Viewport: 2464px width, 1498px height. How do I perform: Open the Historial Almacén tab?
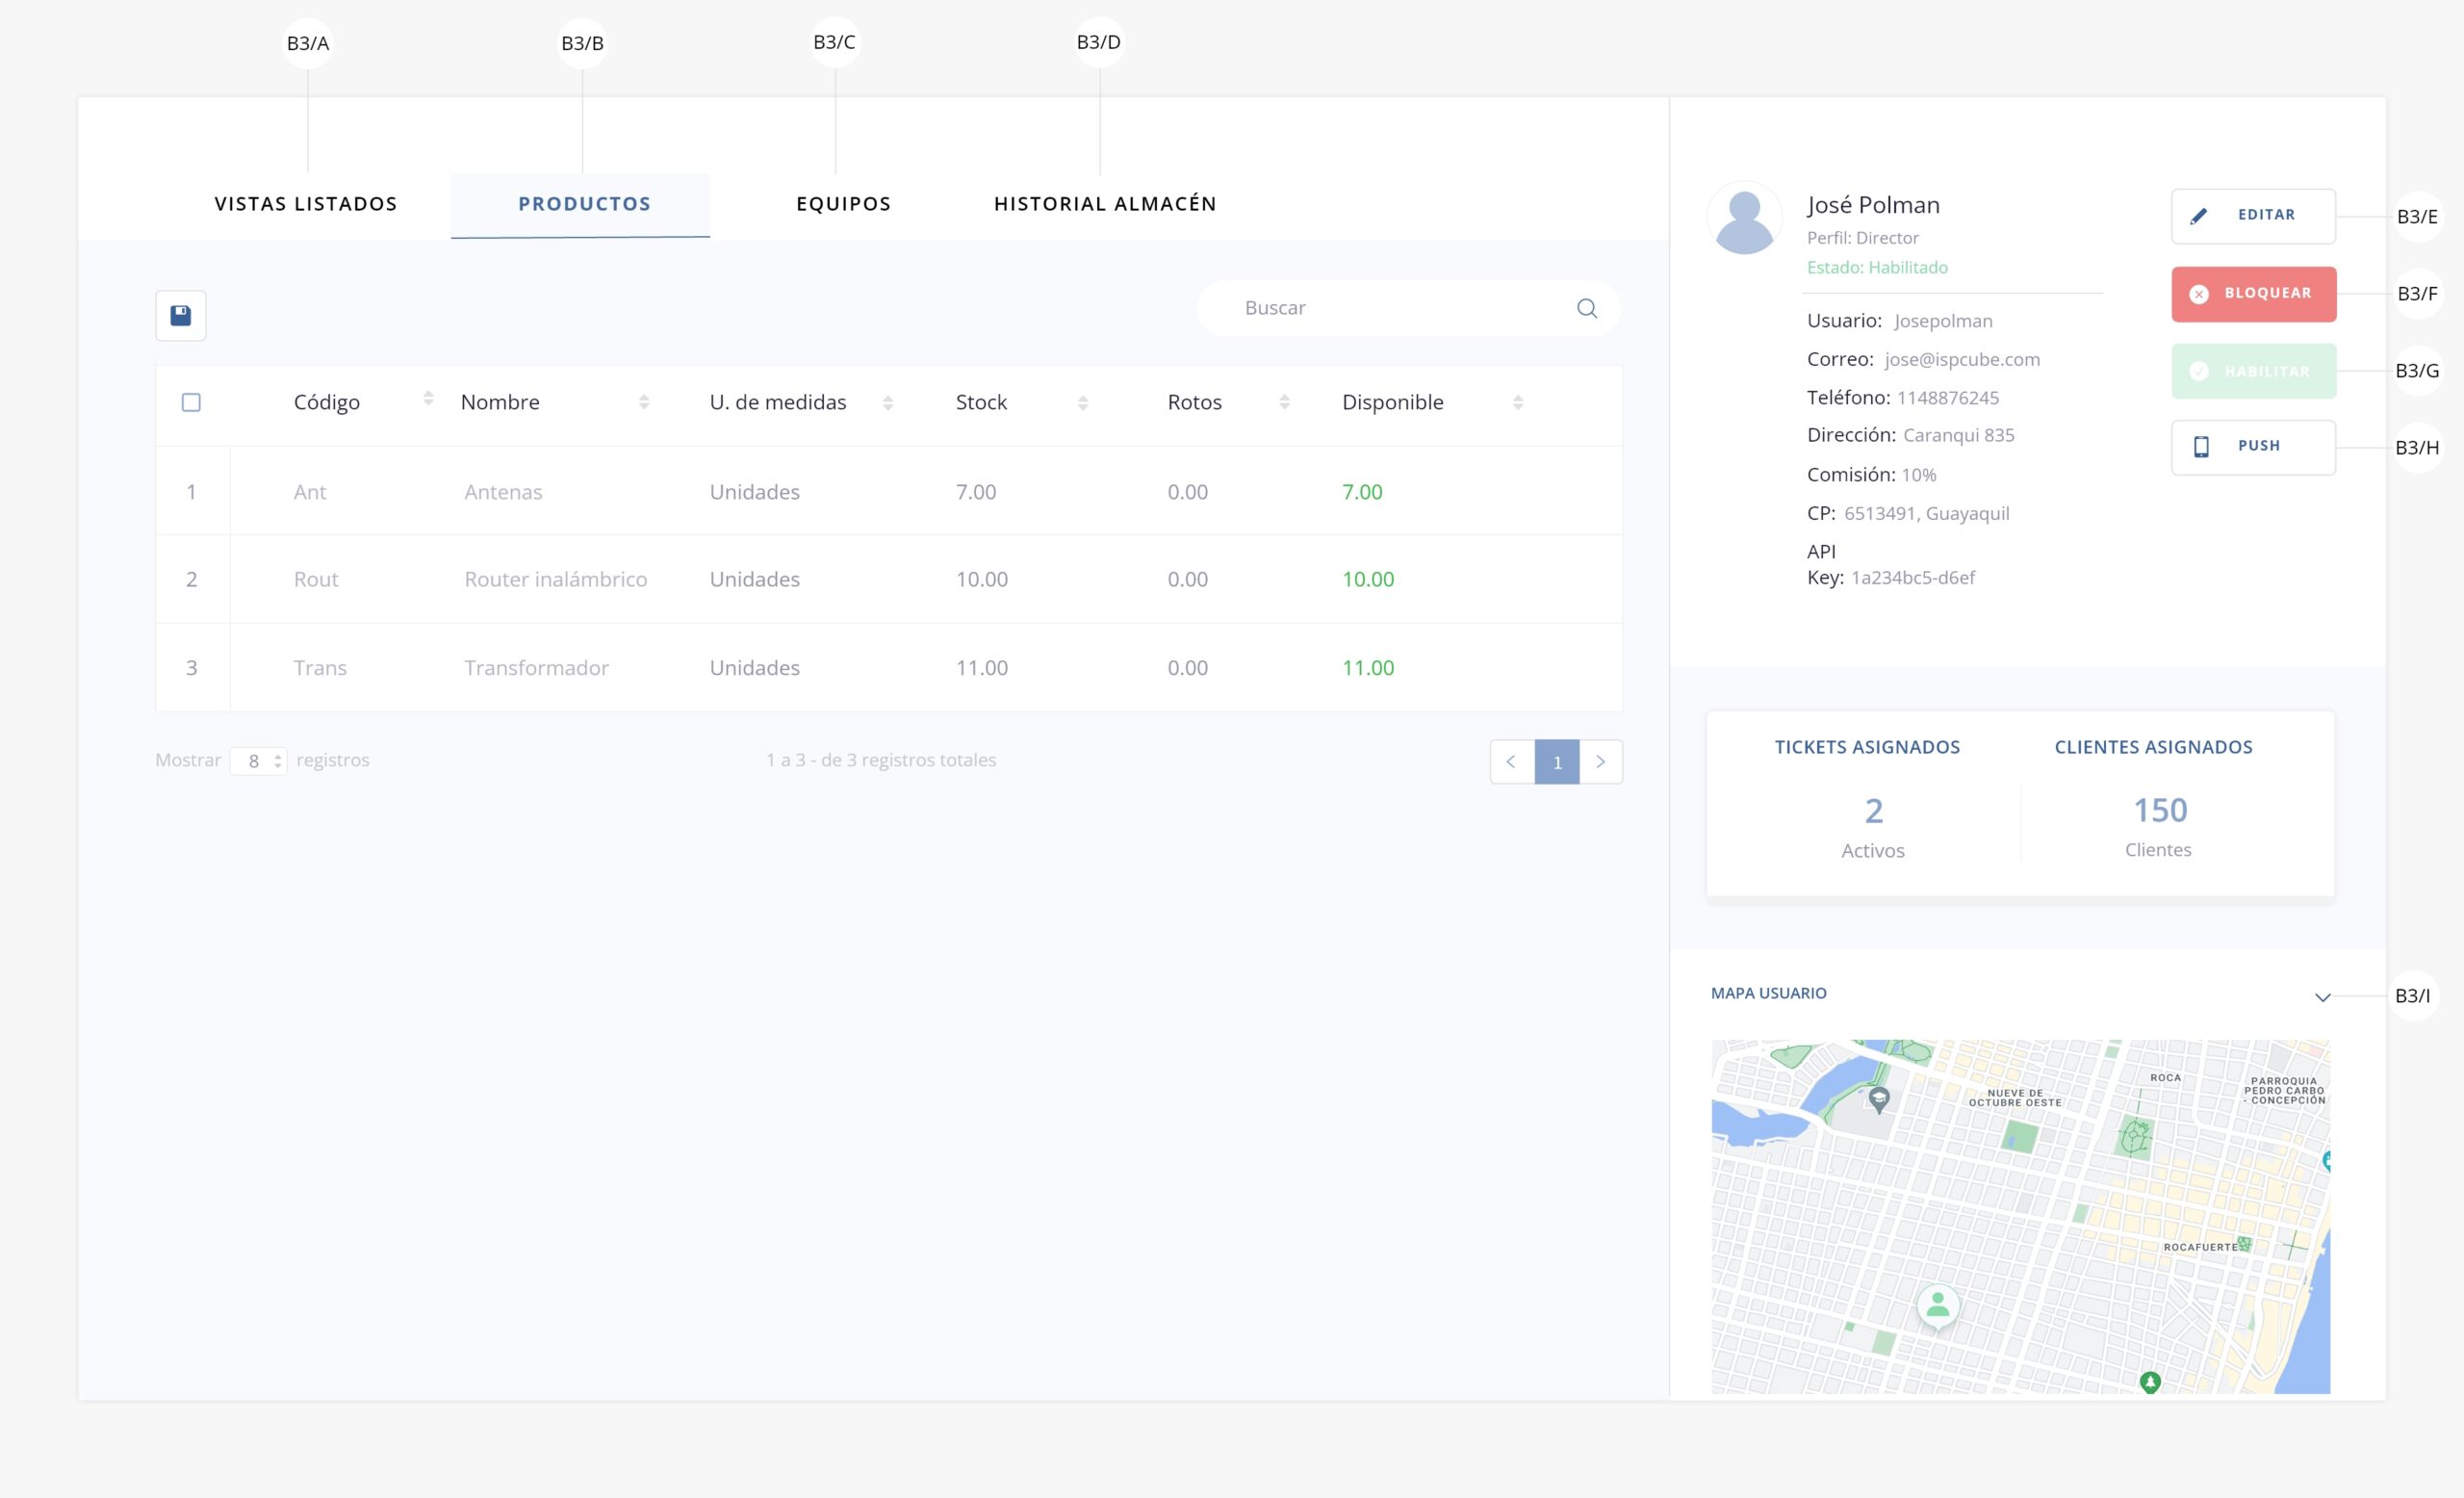1105,204
